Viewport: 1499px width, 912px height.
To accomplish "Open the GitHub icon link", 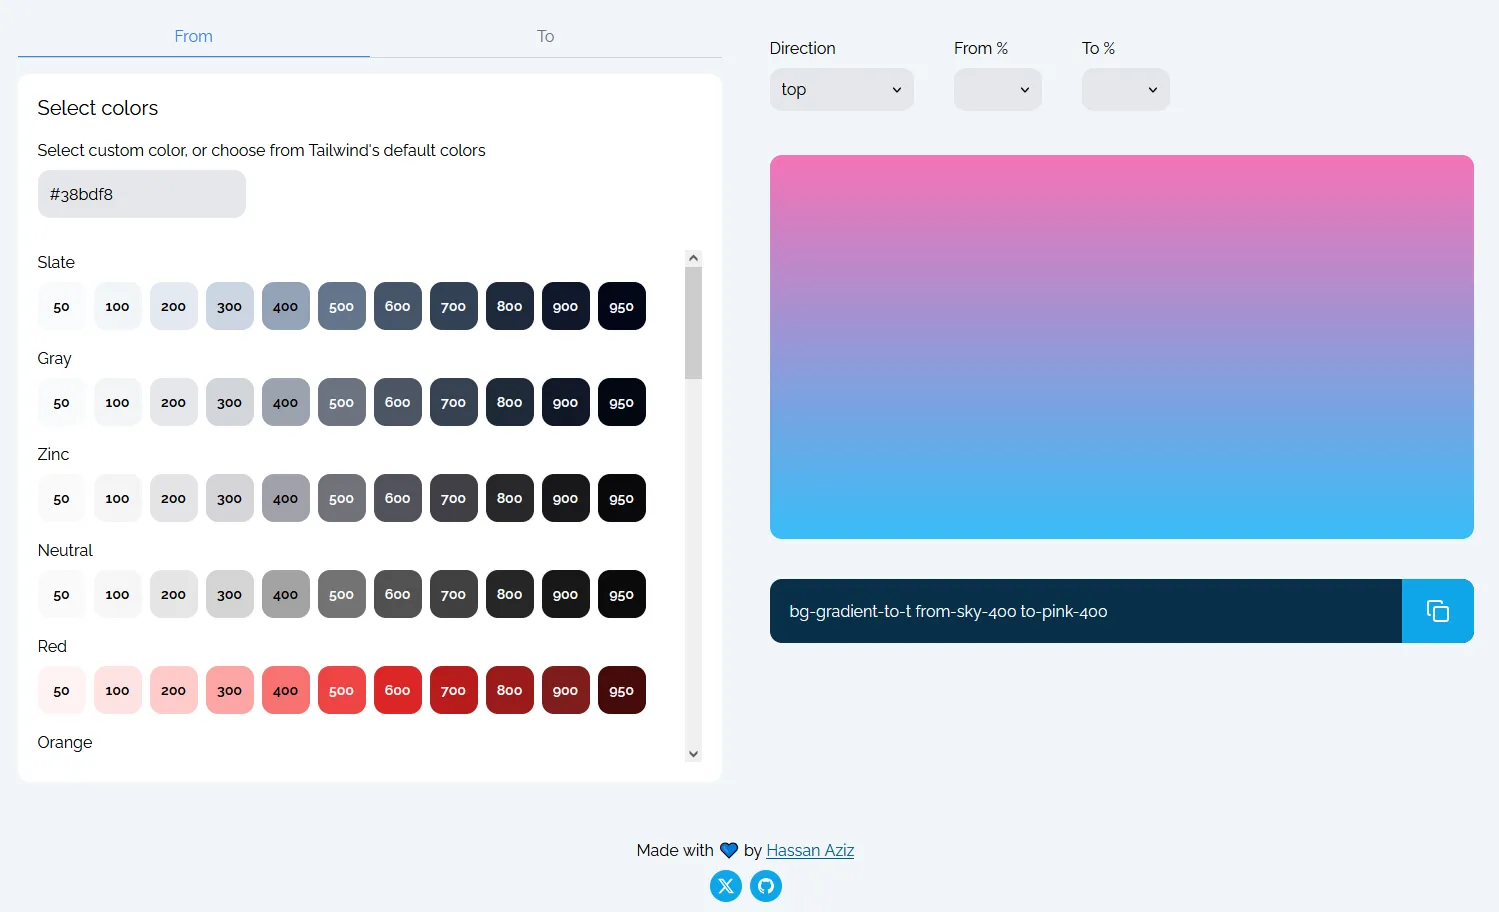I will [x=766, y=886].
